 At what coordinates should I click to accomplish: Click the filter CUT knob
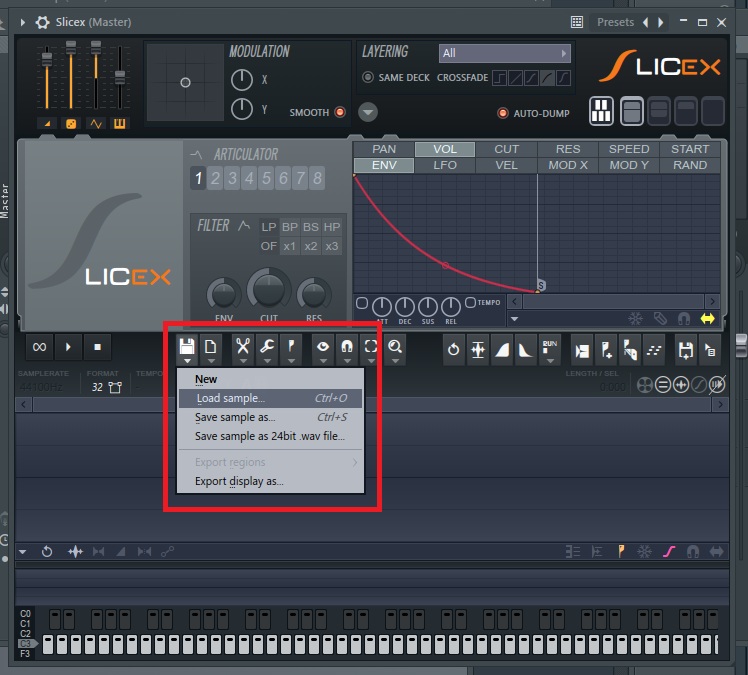point(269,289)
